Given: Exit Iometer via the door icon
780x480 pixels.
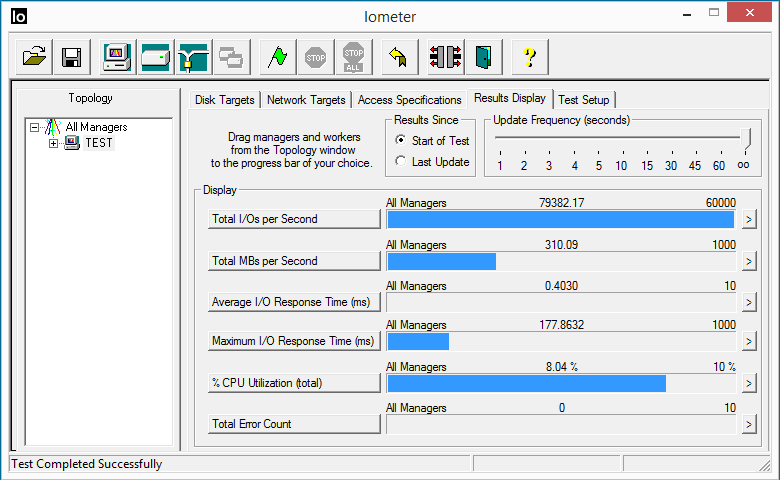Looking at the screenshot, I should click(484, 57).
